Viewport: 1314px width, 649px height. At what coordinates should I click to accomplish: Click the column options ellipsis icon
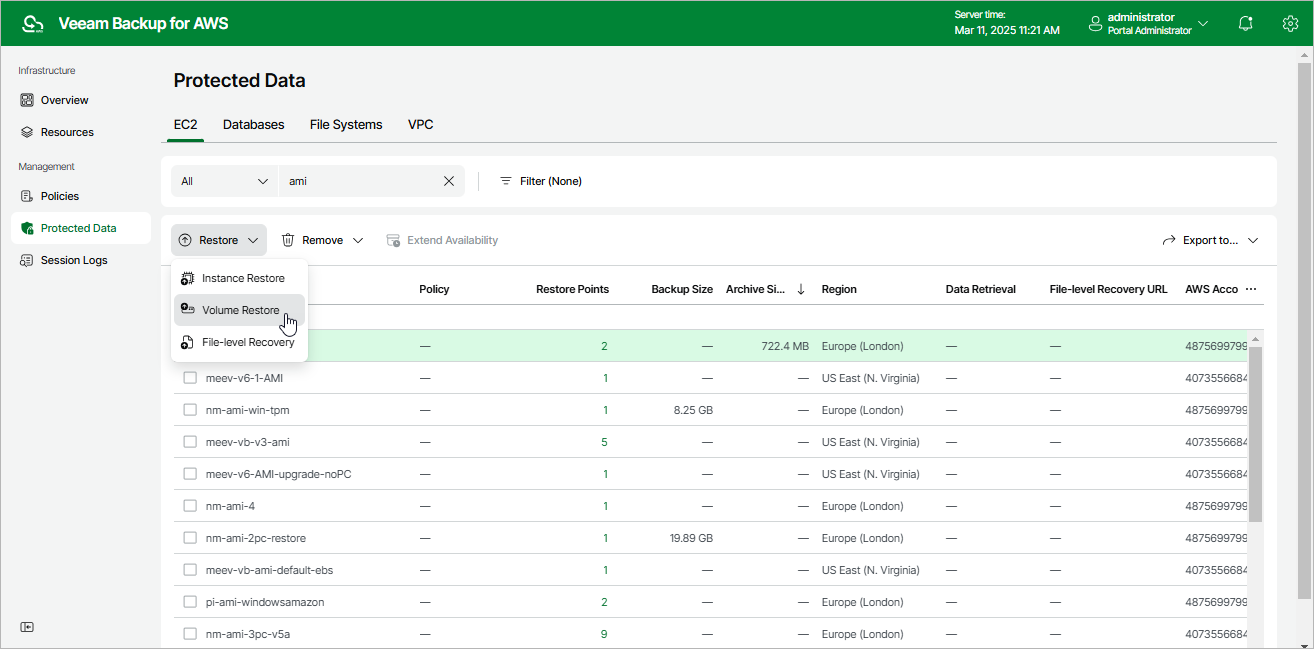point(1250,289)
